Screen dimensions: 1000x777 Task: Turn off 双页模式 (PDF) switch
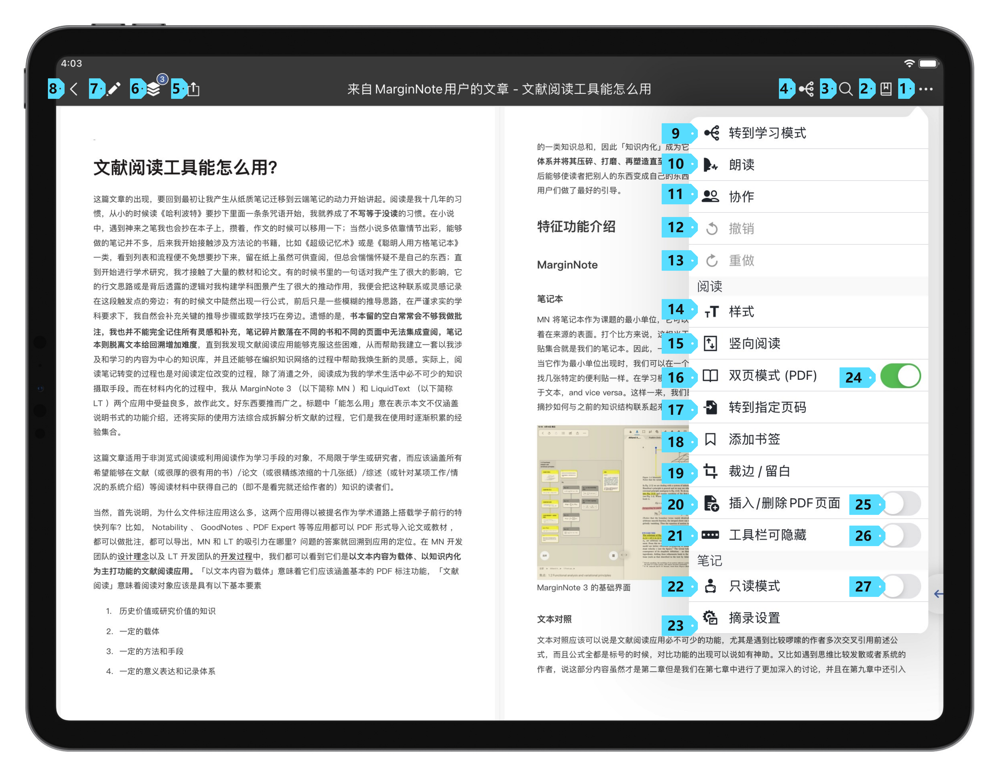point(900,376)
